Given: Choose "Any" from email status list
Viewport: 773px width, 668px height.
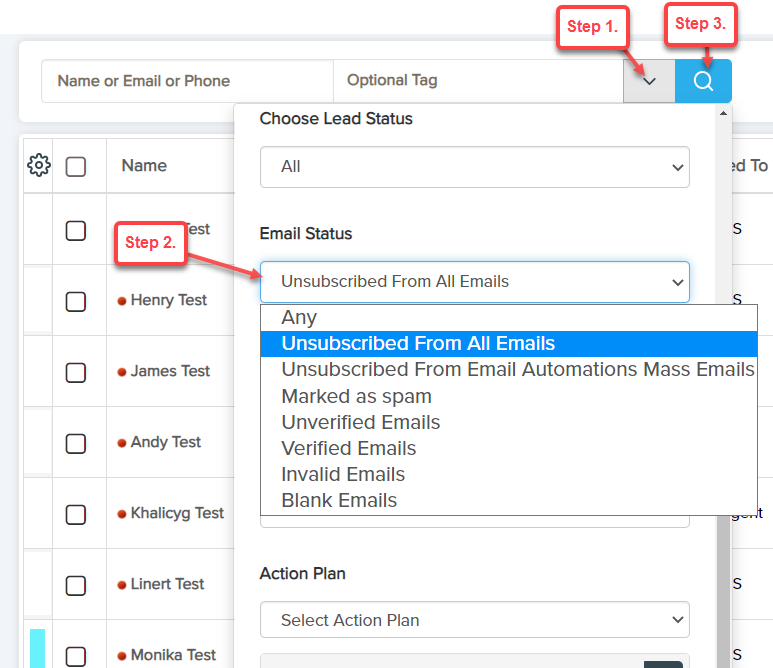Looking at the screenshot, I should 299,318.
